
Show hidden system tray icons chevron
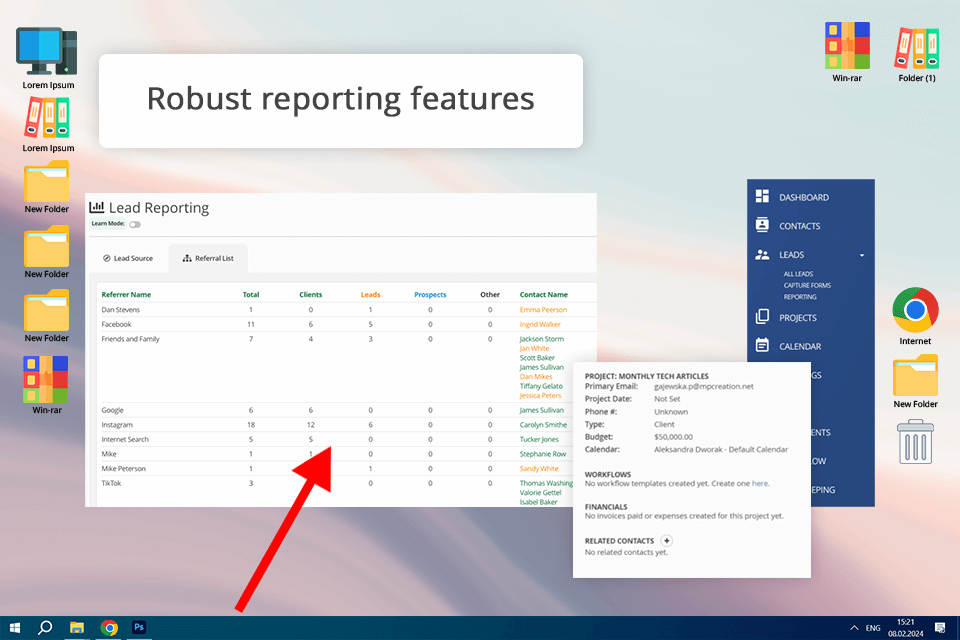pyautogui.click(x=853, y=628)
